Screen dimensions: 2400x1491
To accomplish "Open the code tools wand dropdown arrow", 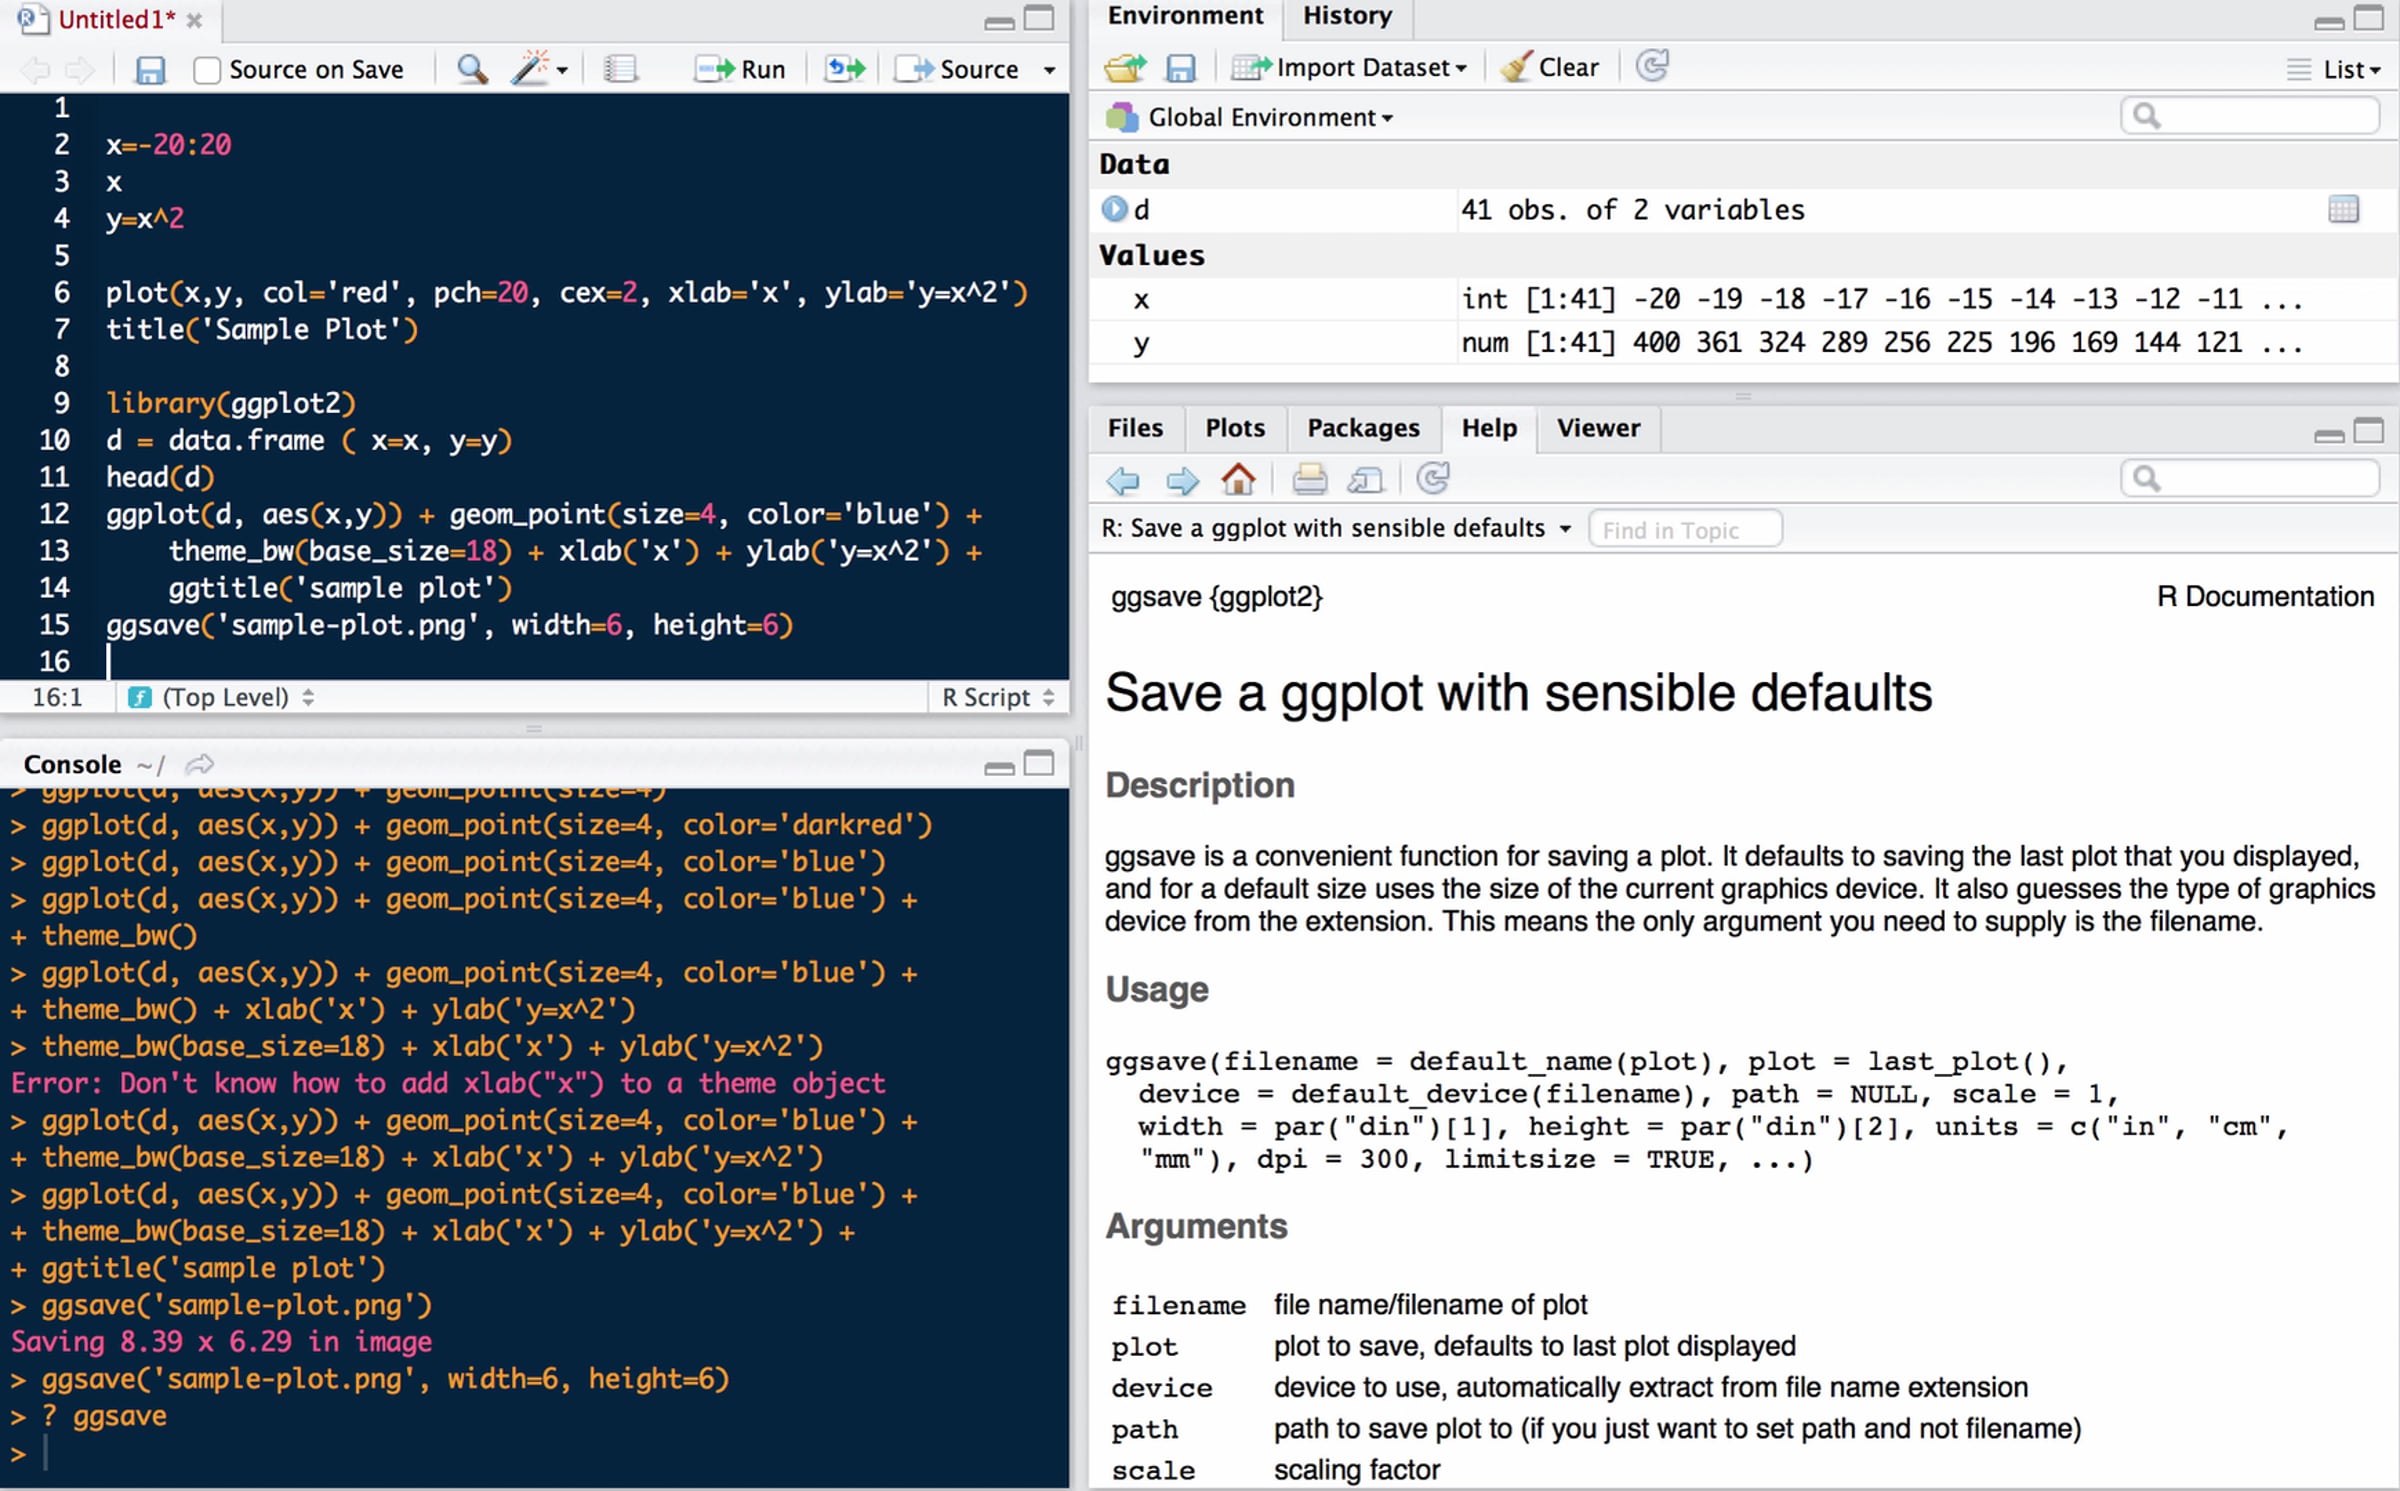I will tap(562, 71).
